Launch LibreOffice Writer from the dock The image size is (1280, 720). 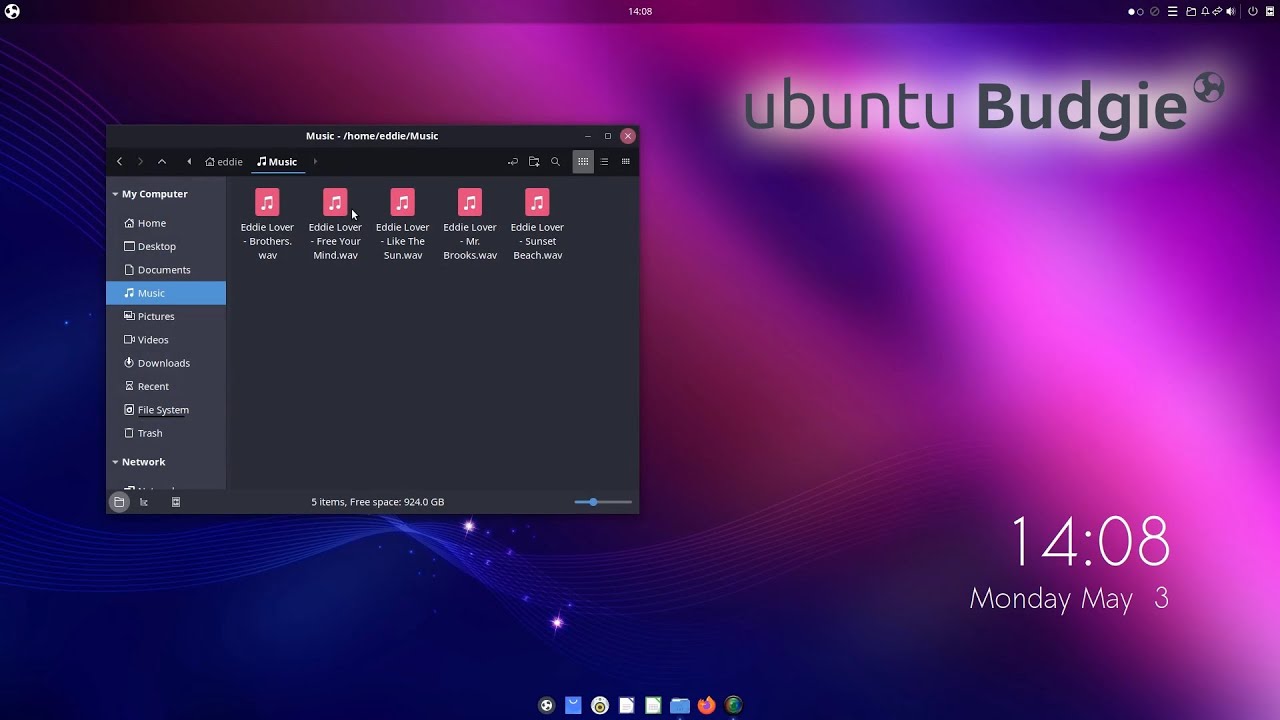coord(626,705)
